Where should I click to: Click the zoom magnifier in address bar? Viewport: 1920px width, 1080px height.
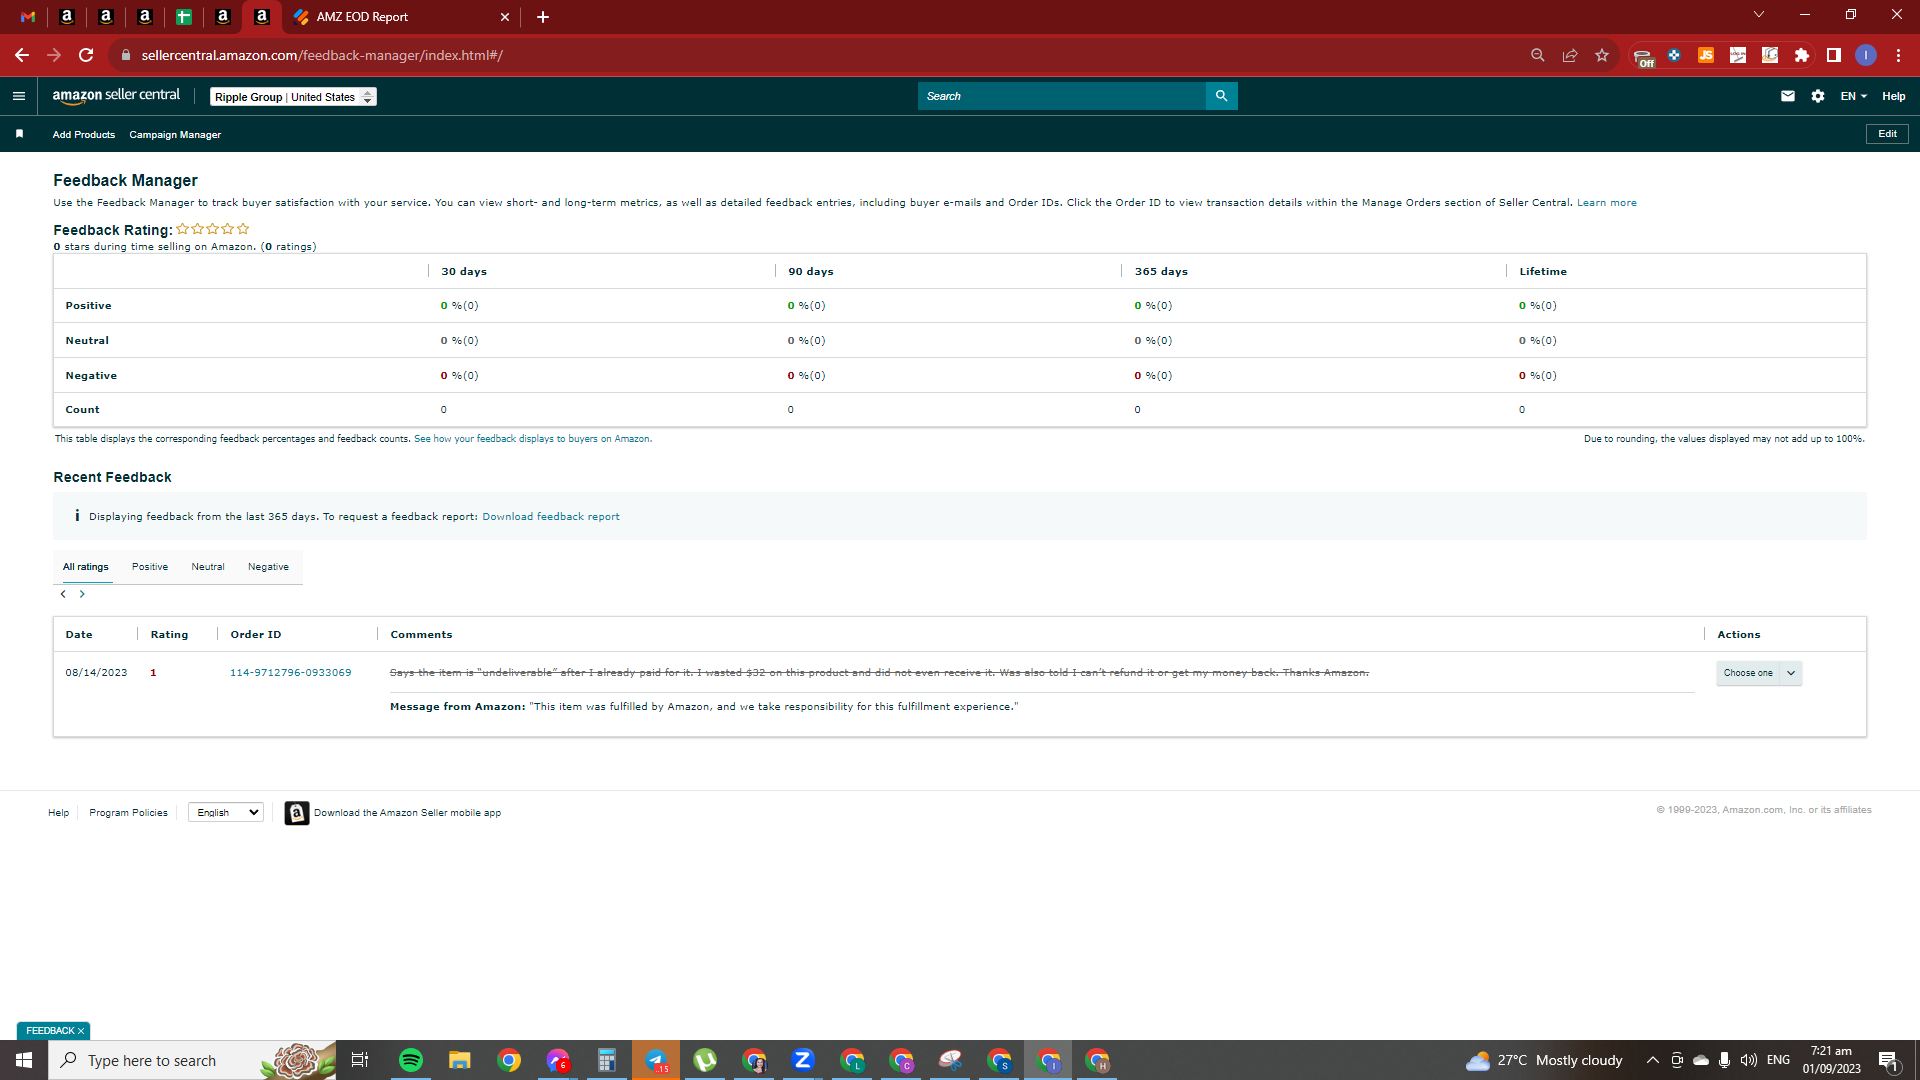click(x=1538, y=55)
